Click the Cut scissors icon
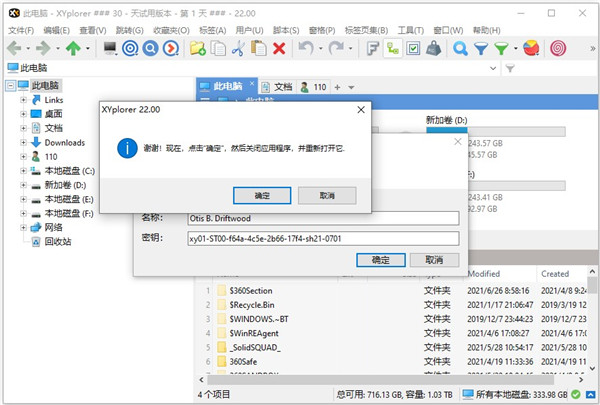This screenshot has height=405, width=600. click(238, 48)
